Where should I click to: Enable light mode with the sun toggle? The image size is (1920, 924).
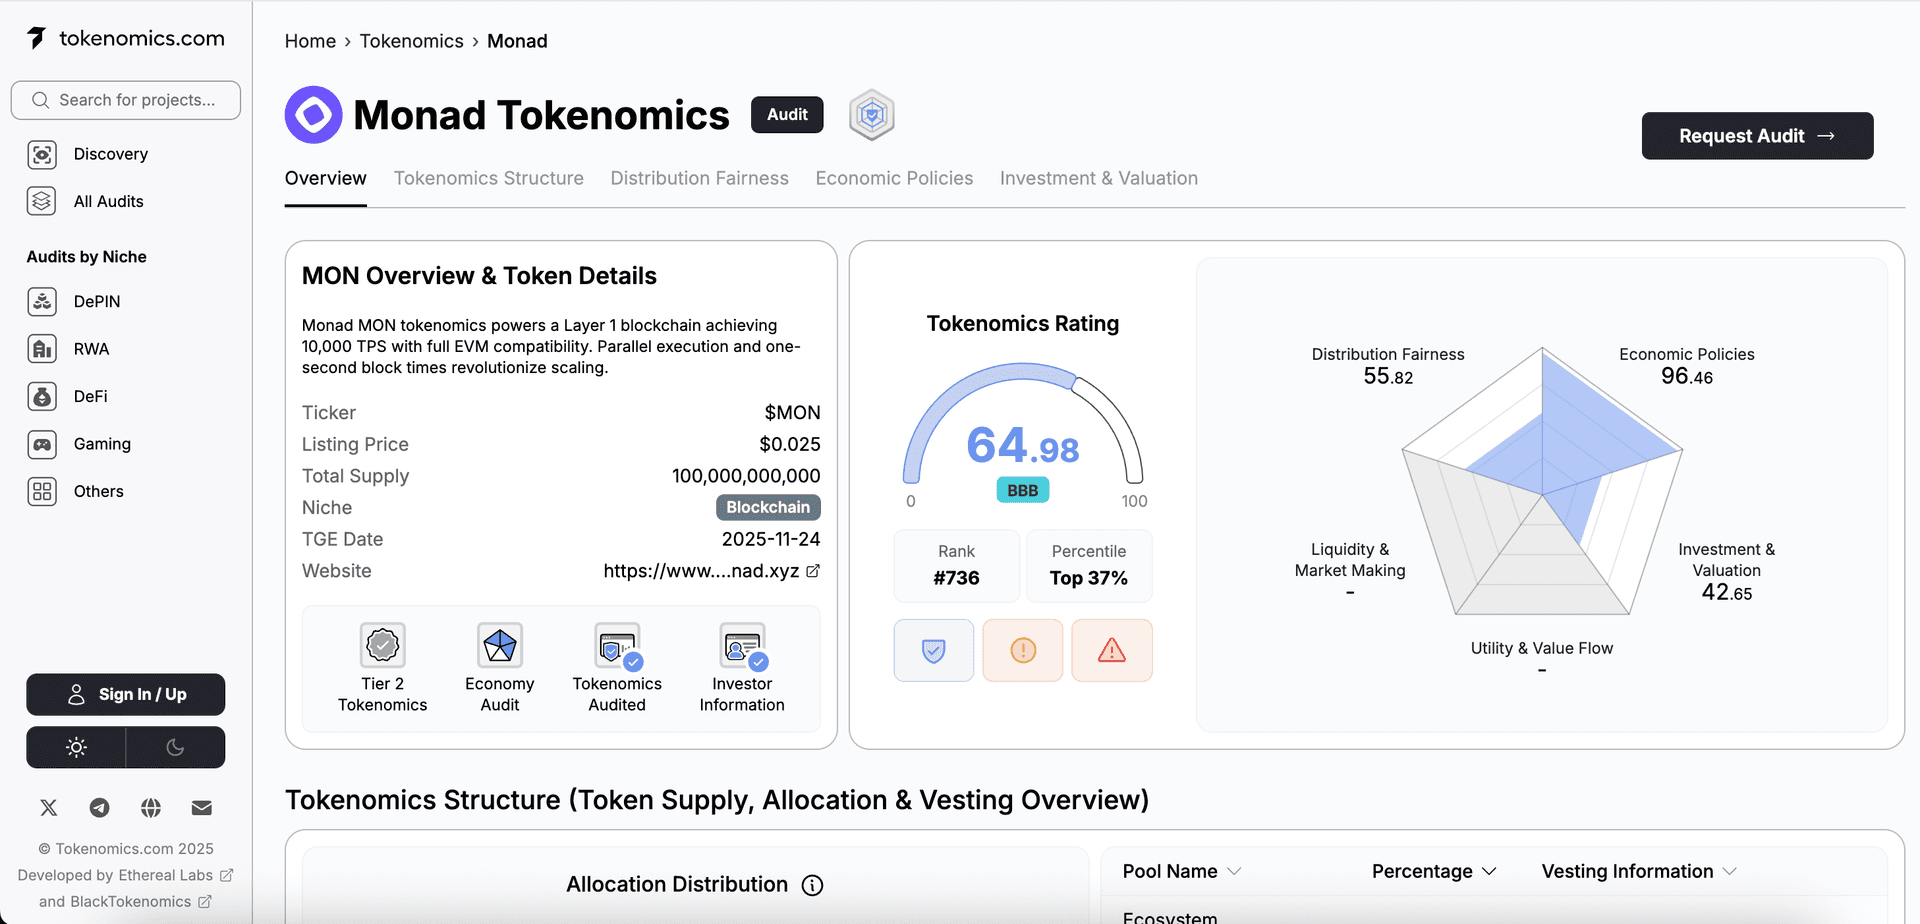point(75,747)
